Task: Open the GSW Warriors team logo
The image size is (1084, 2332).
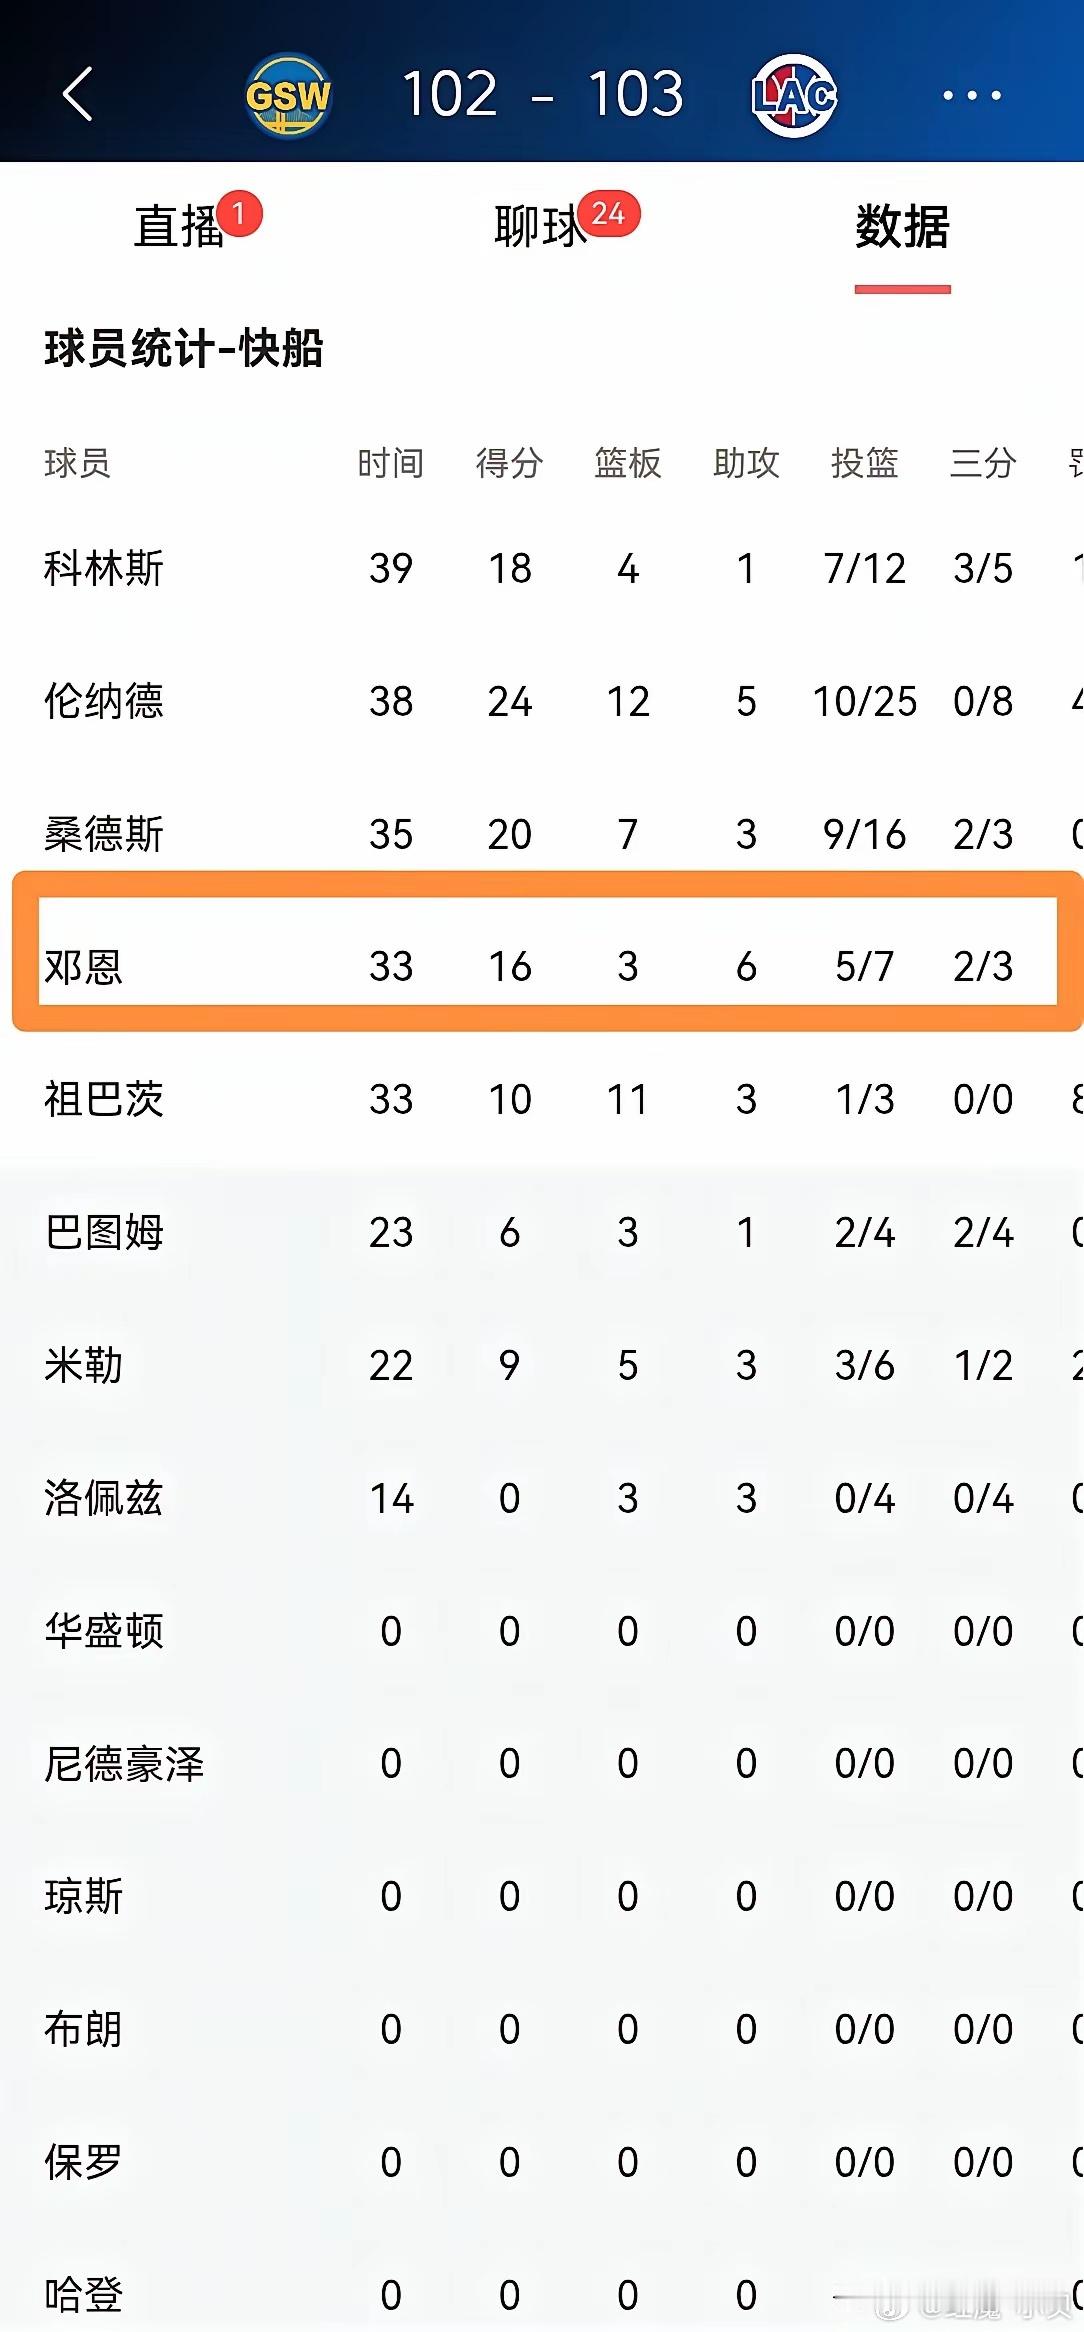Action: tap(289, 96)
